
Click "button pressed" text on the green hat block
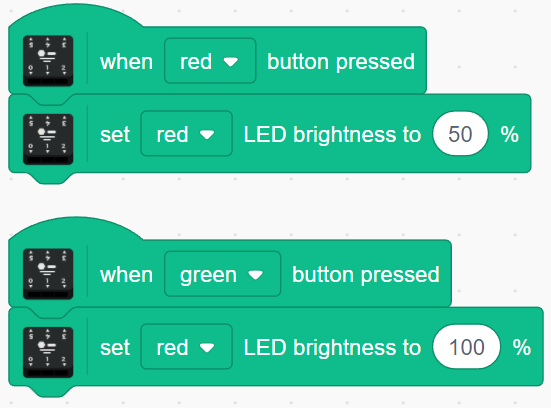[366, 276]
